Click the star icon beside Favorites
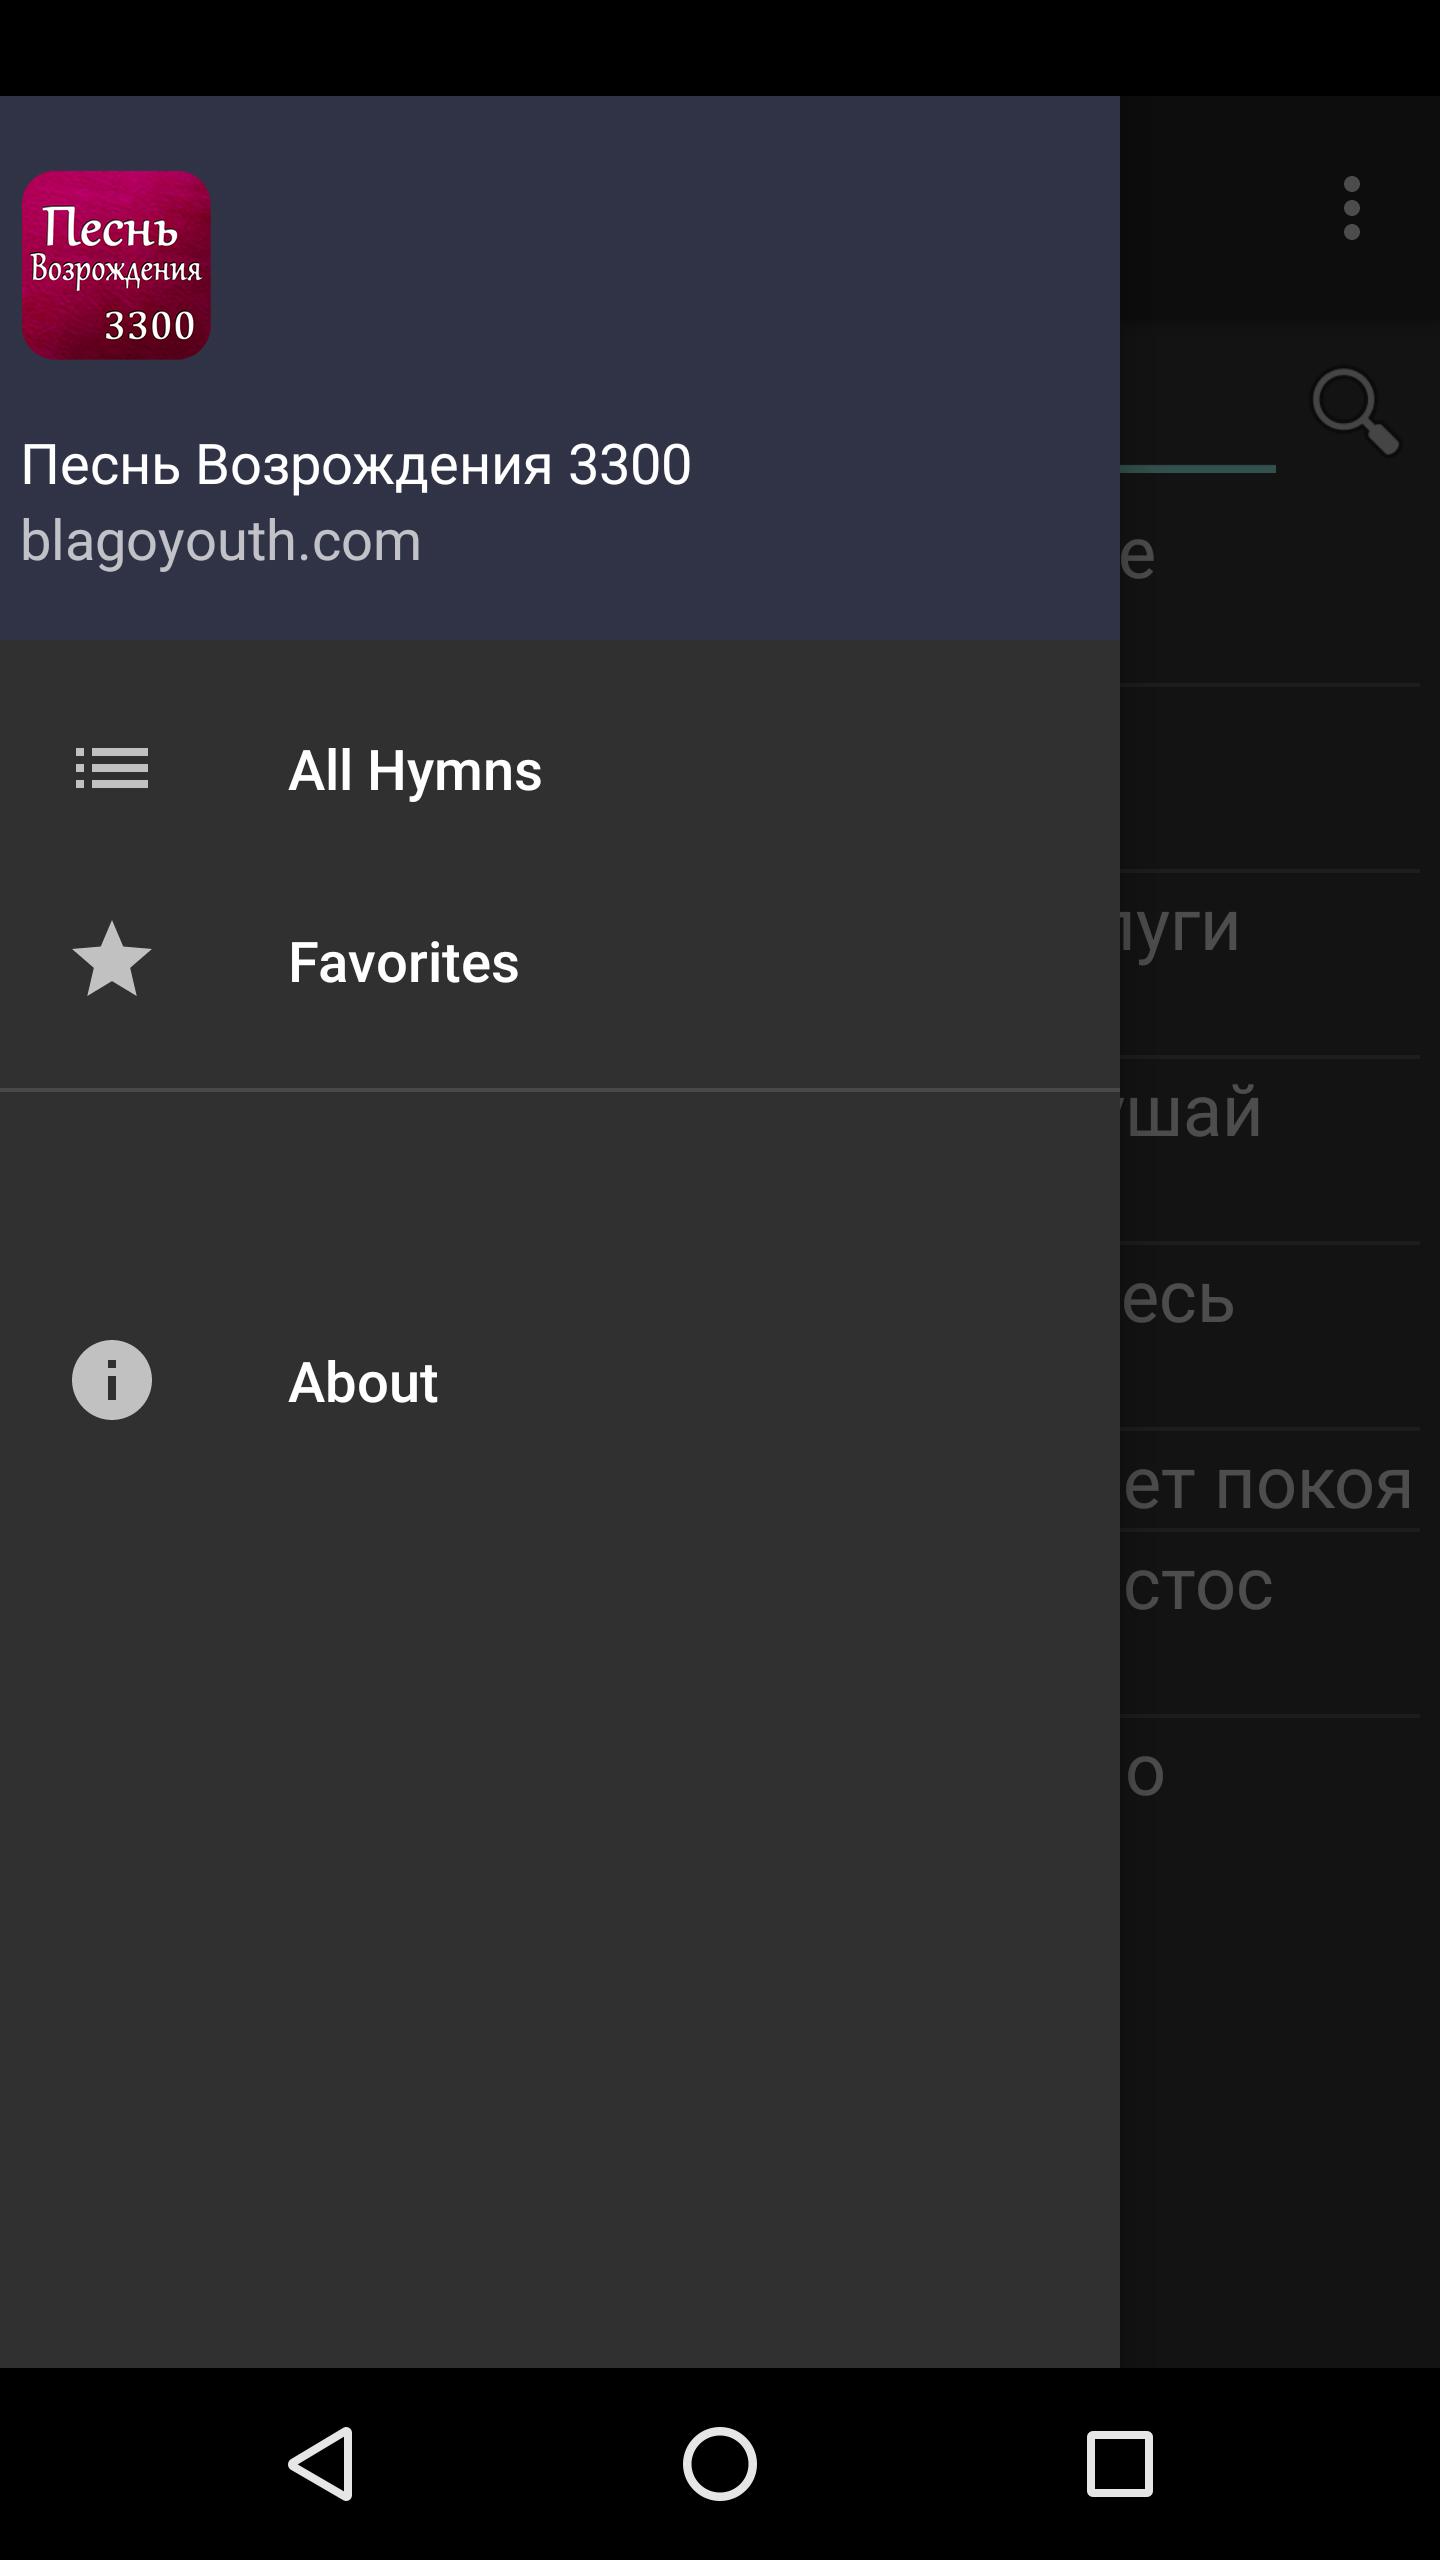Viewport: 1440px width, 2560px height. [x=112, y=959]
